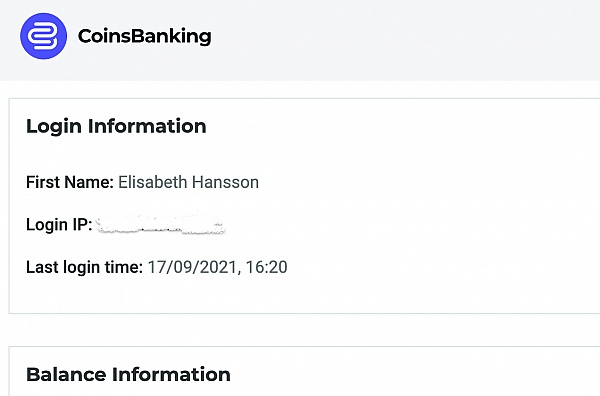This screenshot has height=396, width=600.
Task: Select the login time 16:20
Action: click(266, 267)
